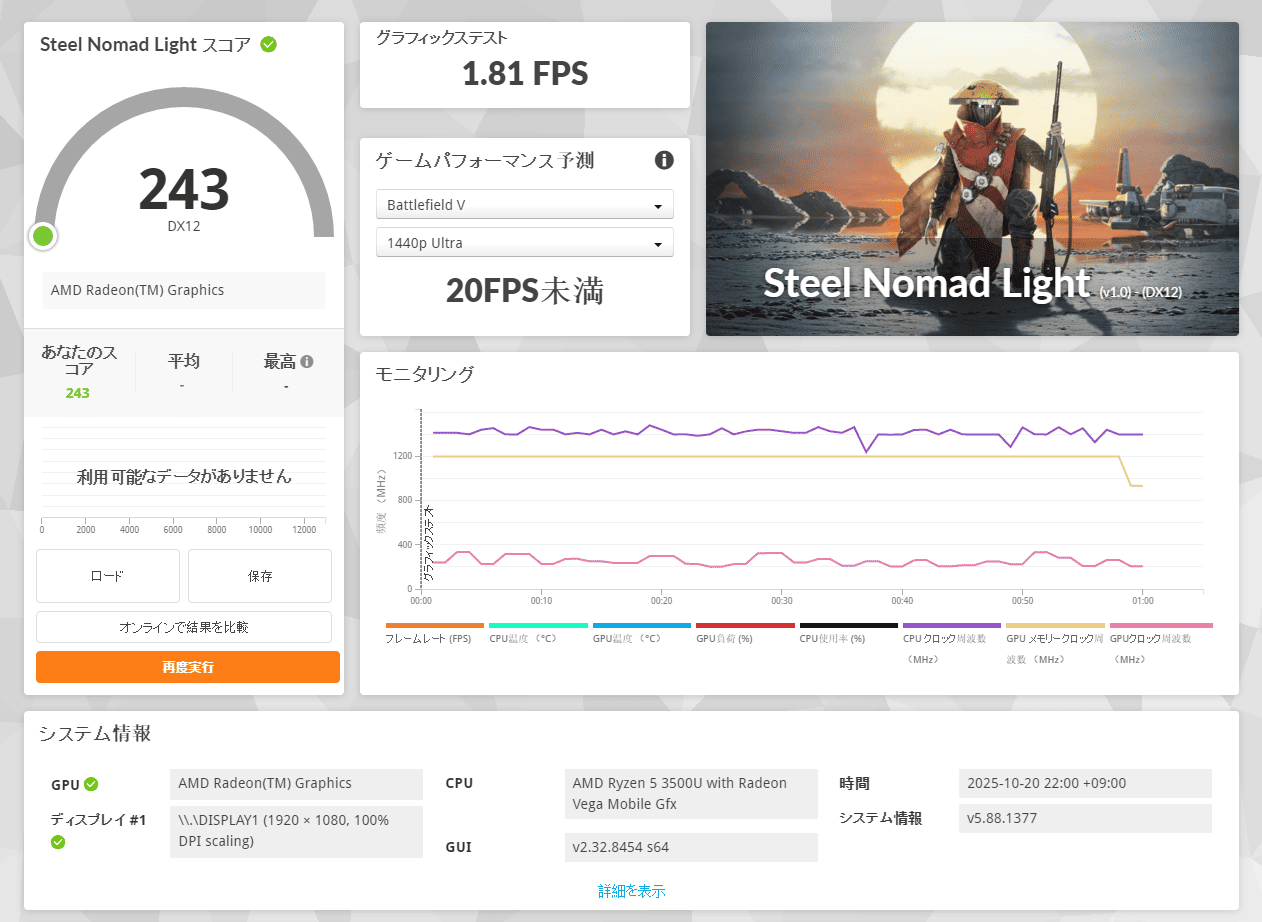Click the green checkmark beside Steel Nomad Light スコア
This screenshot has width=1262, height=922.
(x=268, y=44)
